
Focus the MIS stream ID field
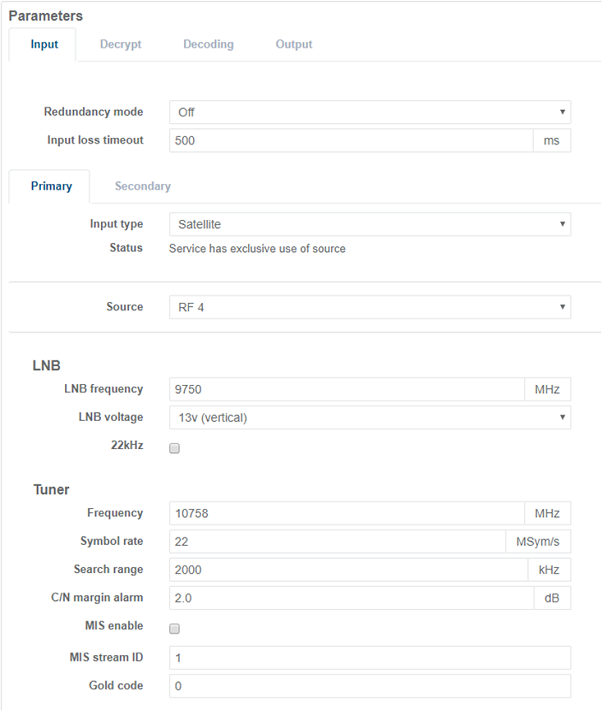point(369,658)
